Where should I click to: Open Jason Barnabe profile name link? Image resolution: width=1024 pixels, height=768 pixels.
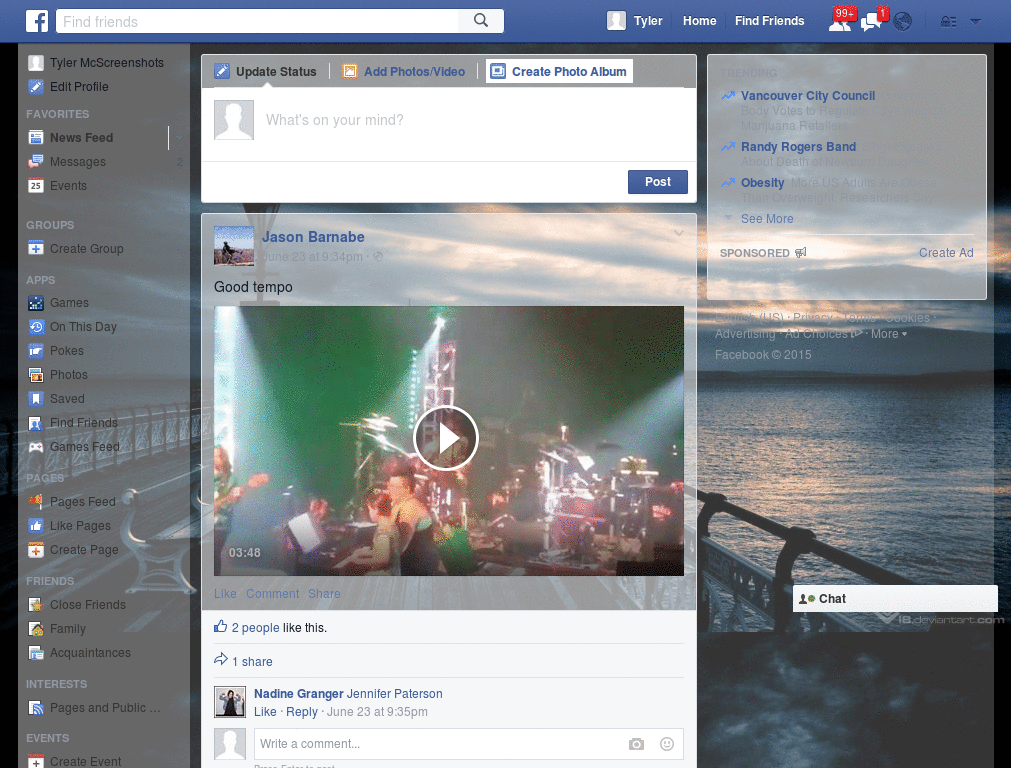313,237
